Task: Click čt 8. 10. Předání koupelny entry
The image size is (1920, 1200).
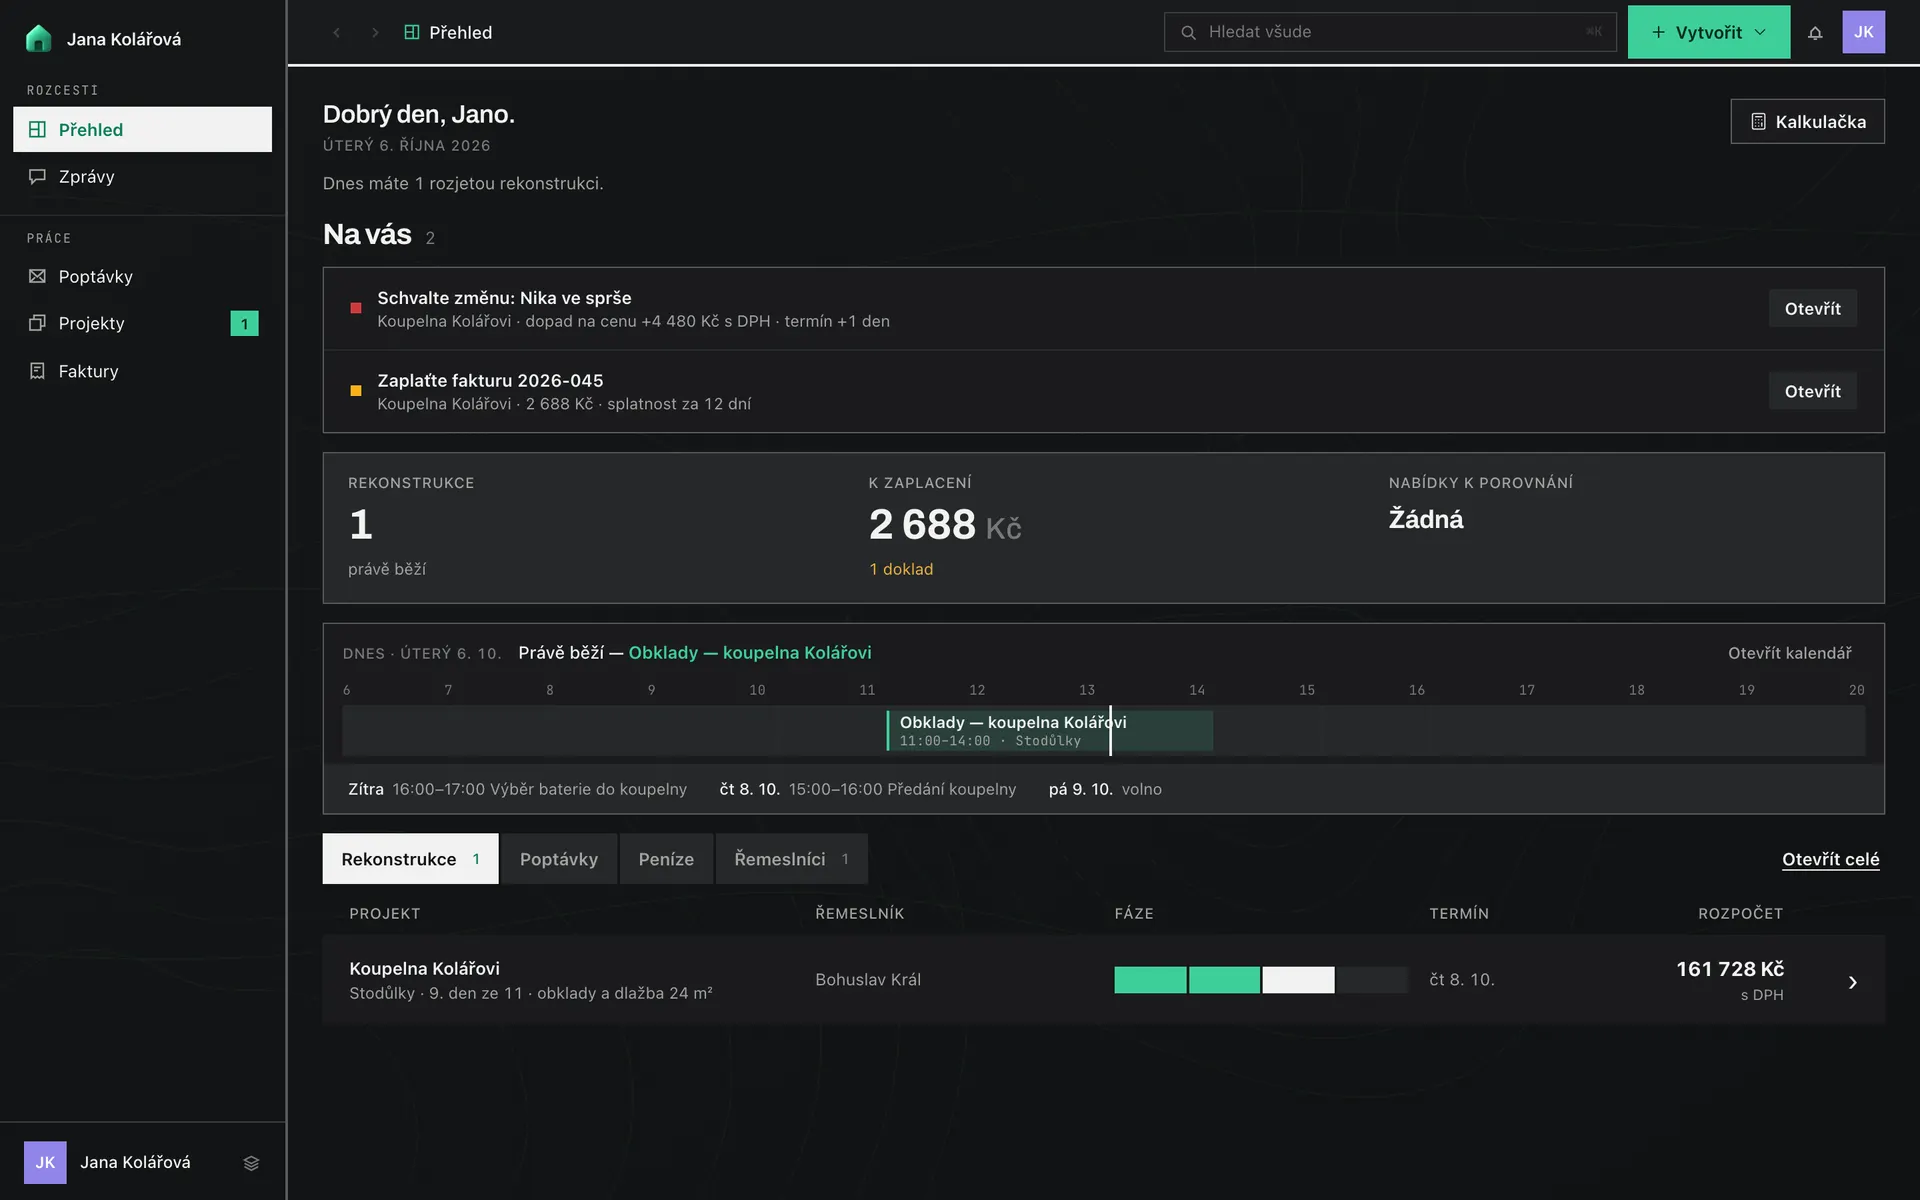Action: 867,789
